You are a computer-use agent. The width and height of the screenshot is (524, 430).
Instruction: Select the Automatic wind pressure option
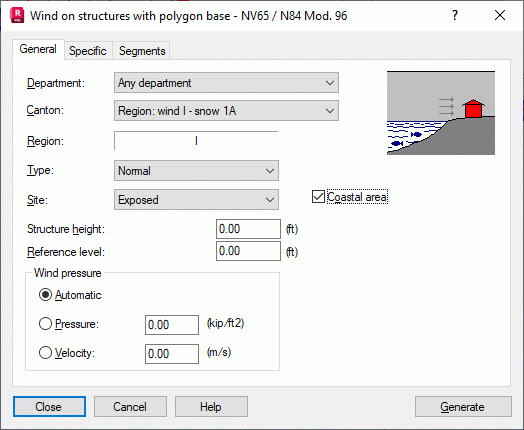[45, 295]
